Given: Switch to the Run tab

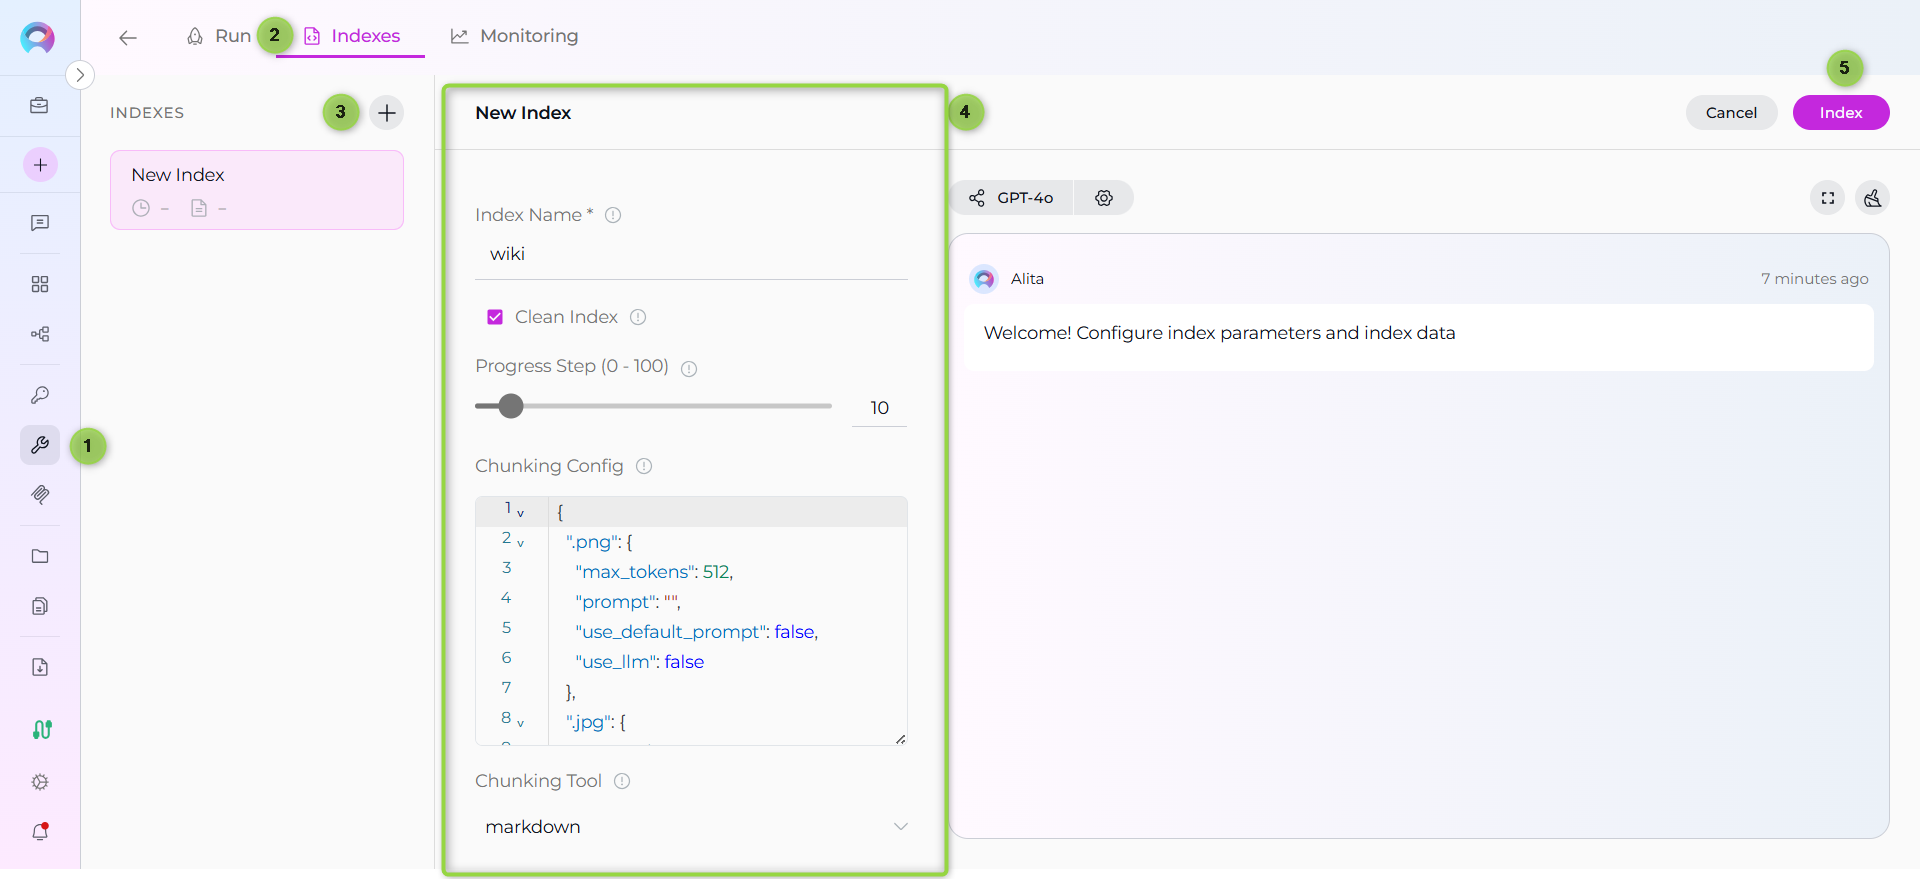Looking at the screenshot, I should point(219,36).
